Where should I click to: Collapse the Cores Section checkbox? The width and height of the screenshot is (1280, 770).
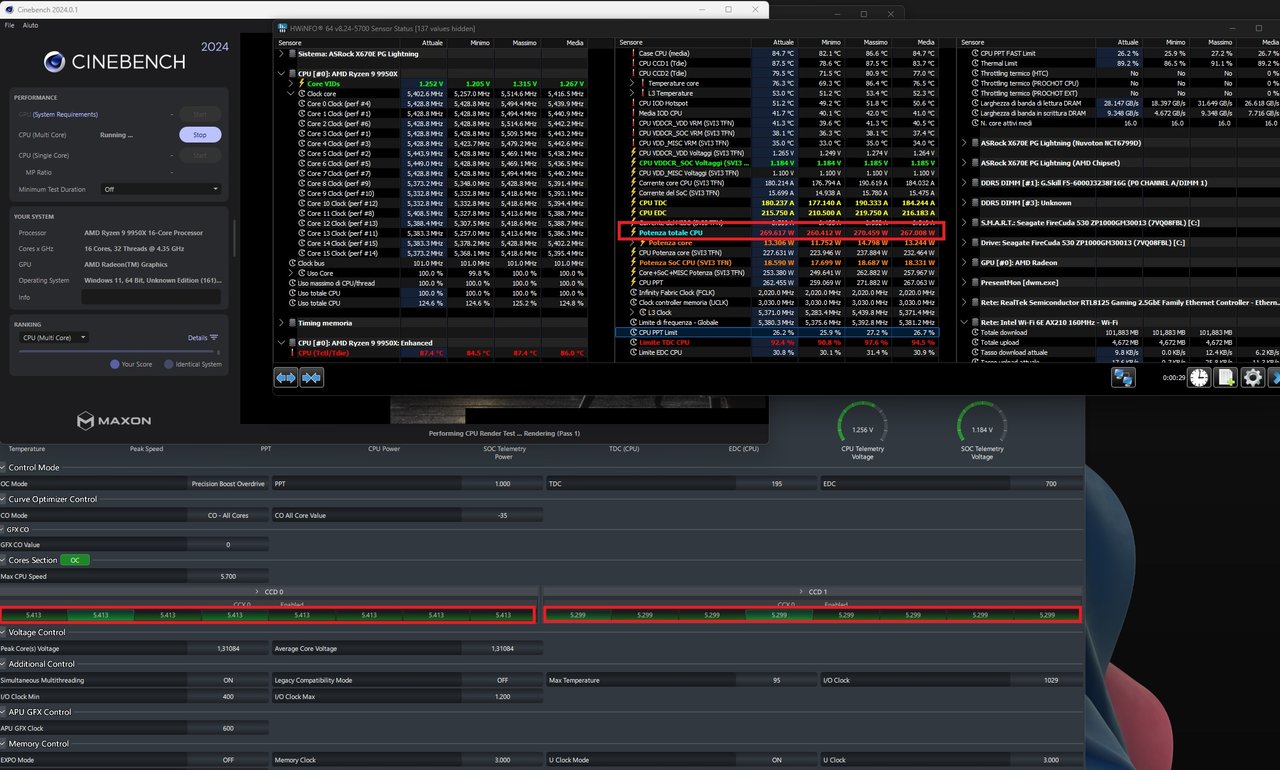tap(3, 560)
